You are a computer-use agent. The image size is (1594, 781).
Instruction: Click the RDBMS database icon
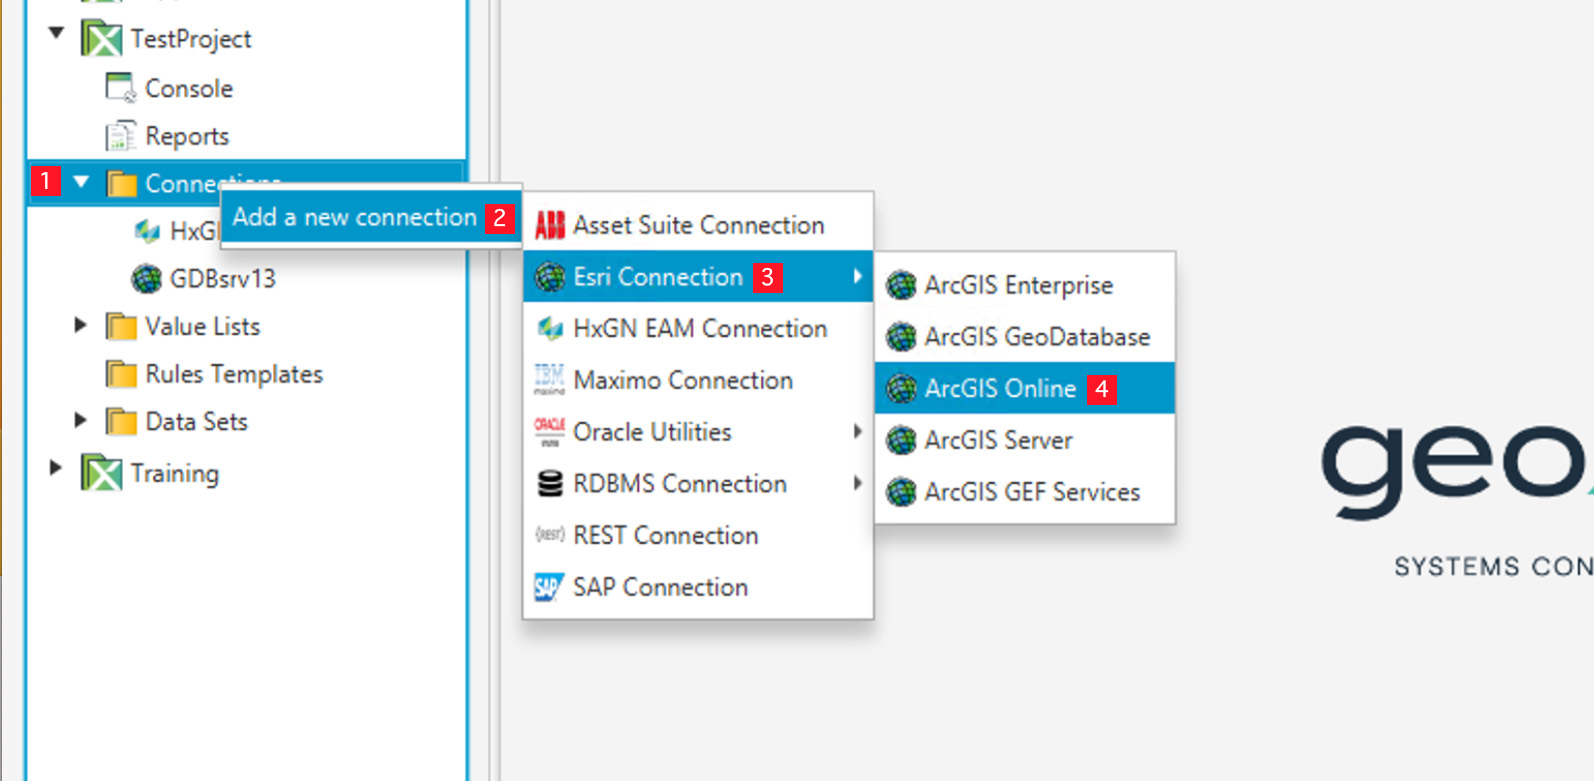point(550,484)
